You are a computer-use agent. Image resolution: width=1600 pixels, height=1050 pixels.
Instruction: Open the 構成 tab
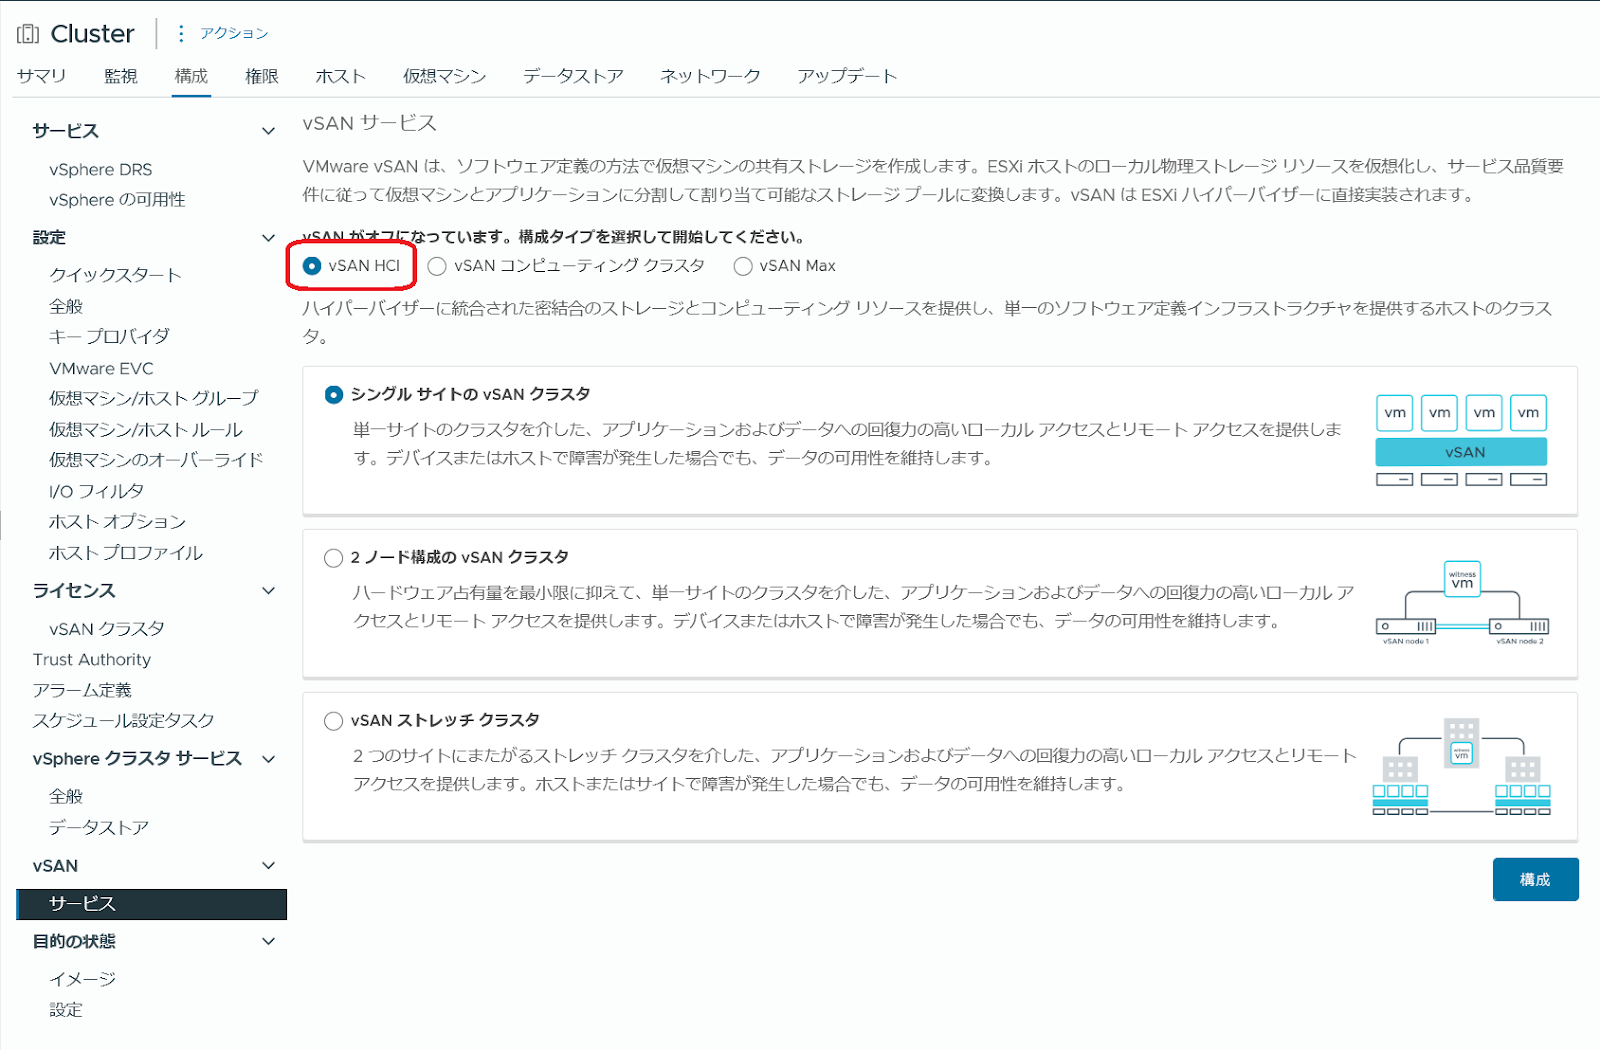[191, 76]
